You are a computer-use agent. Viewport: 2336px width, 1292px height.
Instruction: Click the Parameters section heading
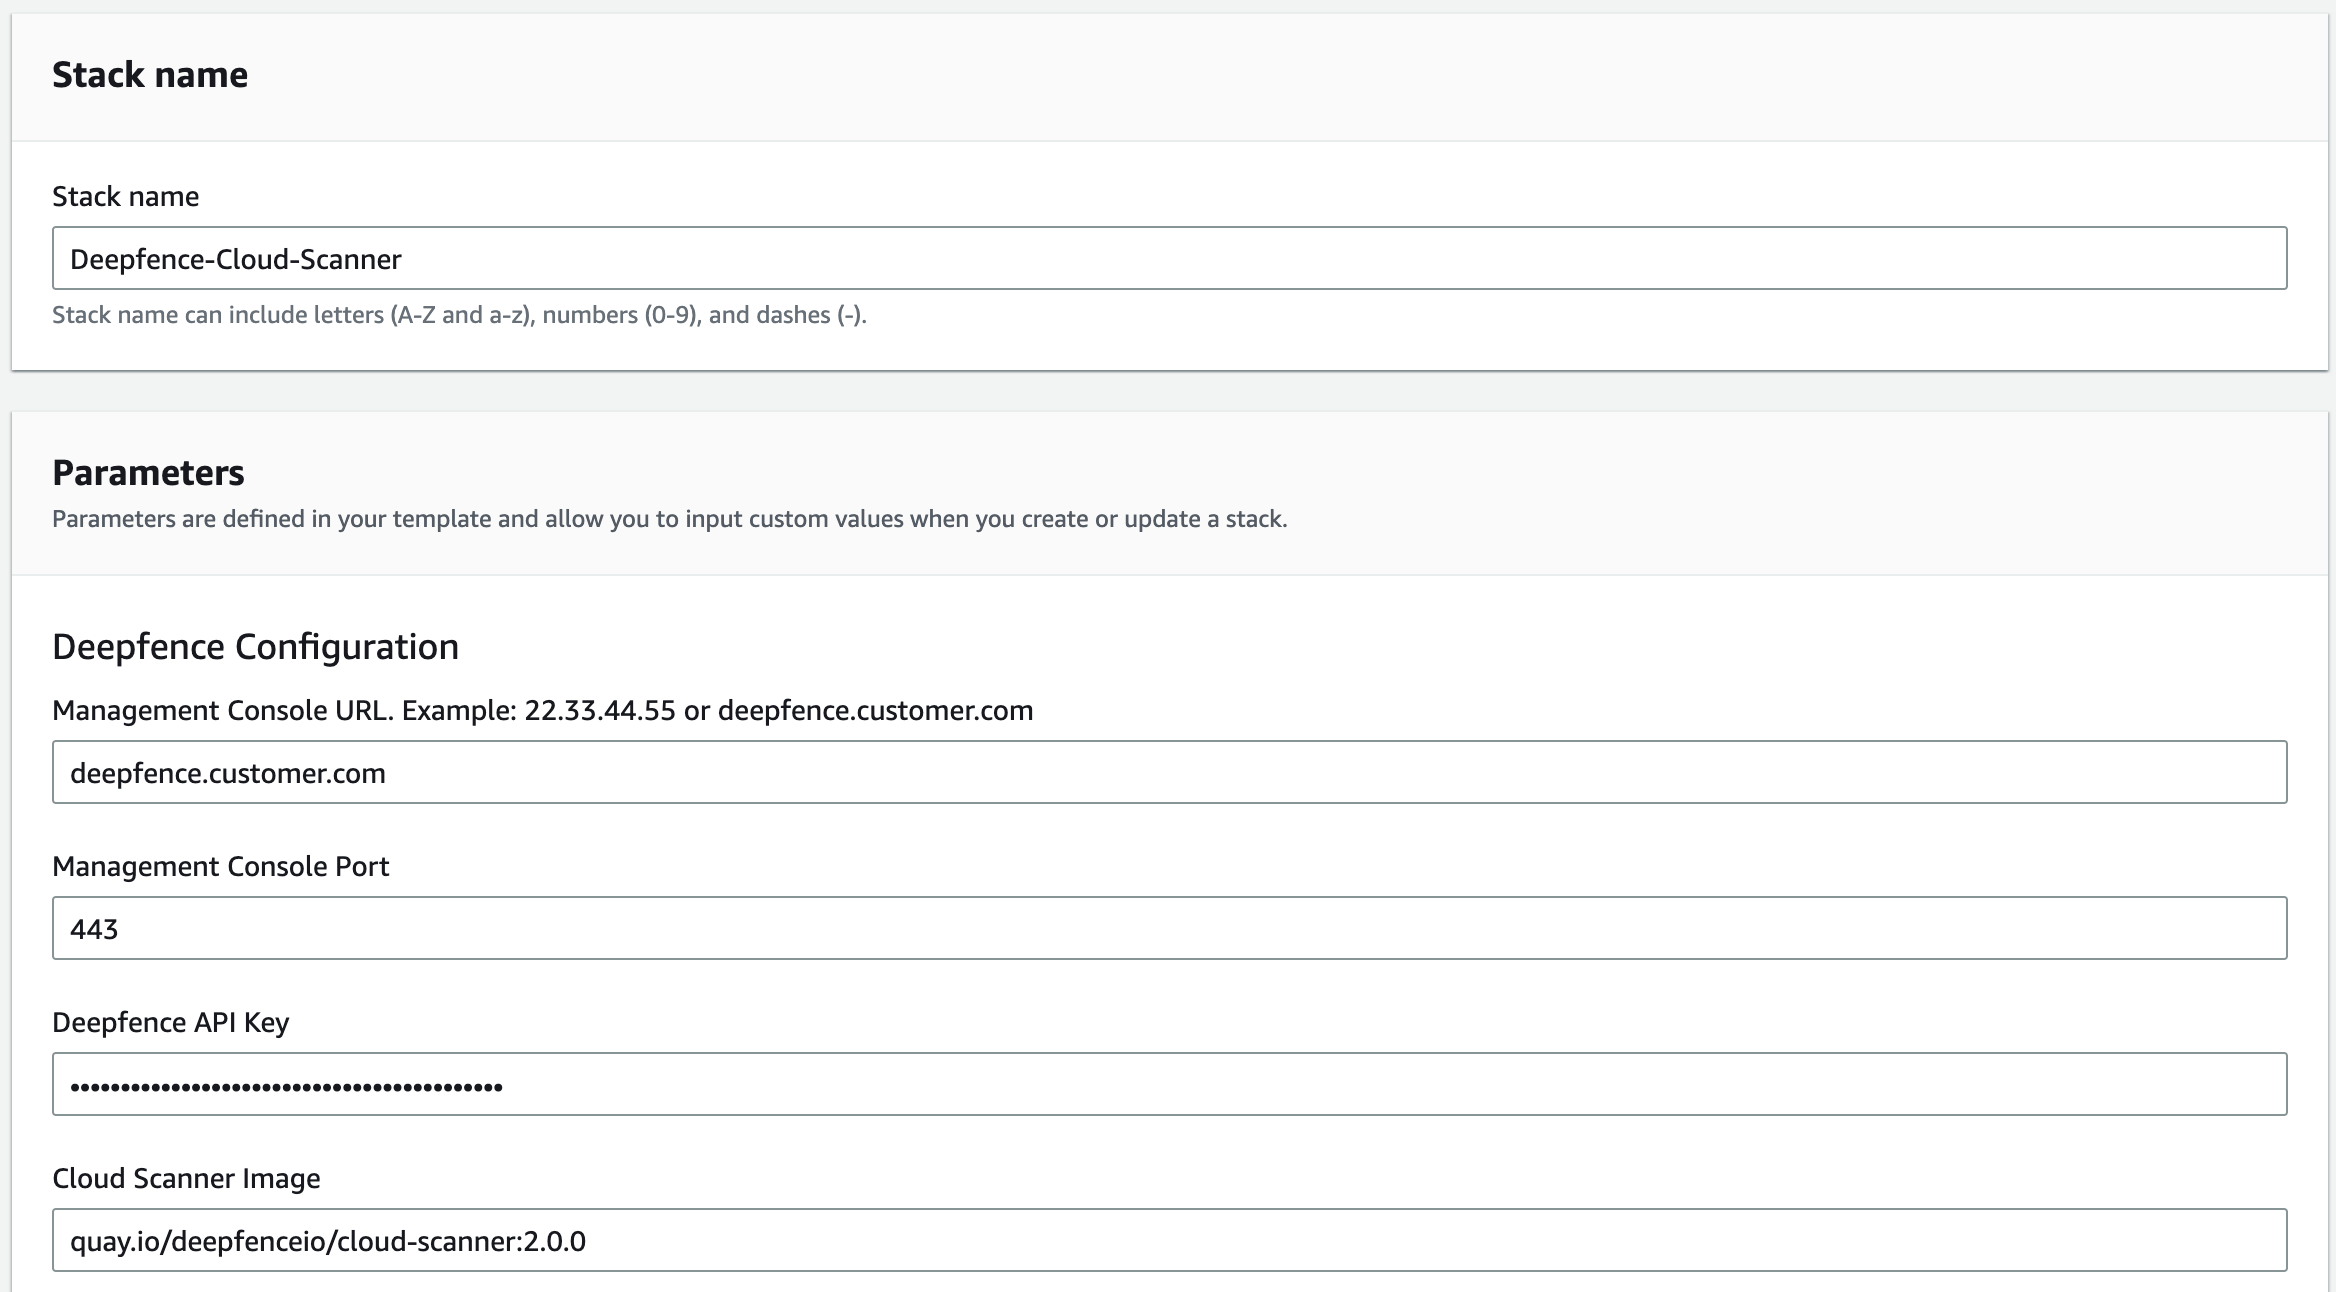tap(148, 472)
